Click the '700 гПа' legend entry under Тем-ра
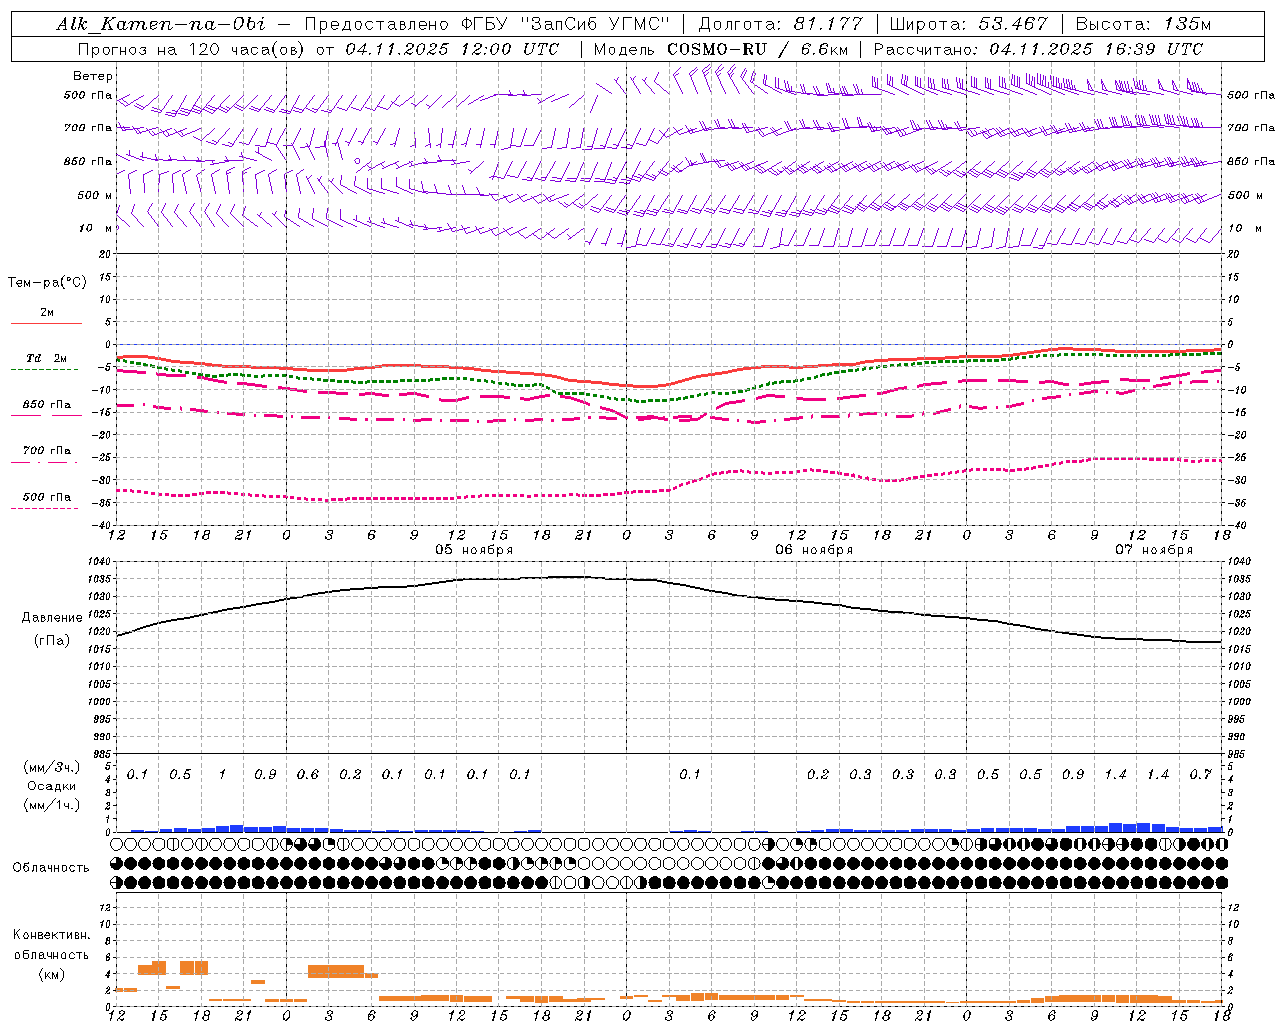Viewport: 1280px width, 1024px height. [46, 451]
